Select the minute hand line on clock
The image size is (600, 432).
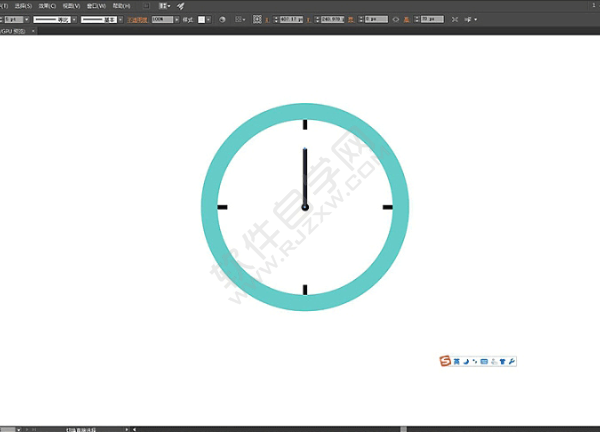(x=305, y=176)
